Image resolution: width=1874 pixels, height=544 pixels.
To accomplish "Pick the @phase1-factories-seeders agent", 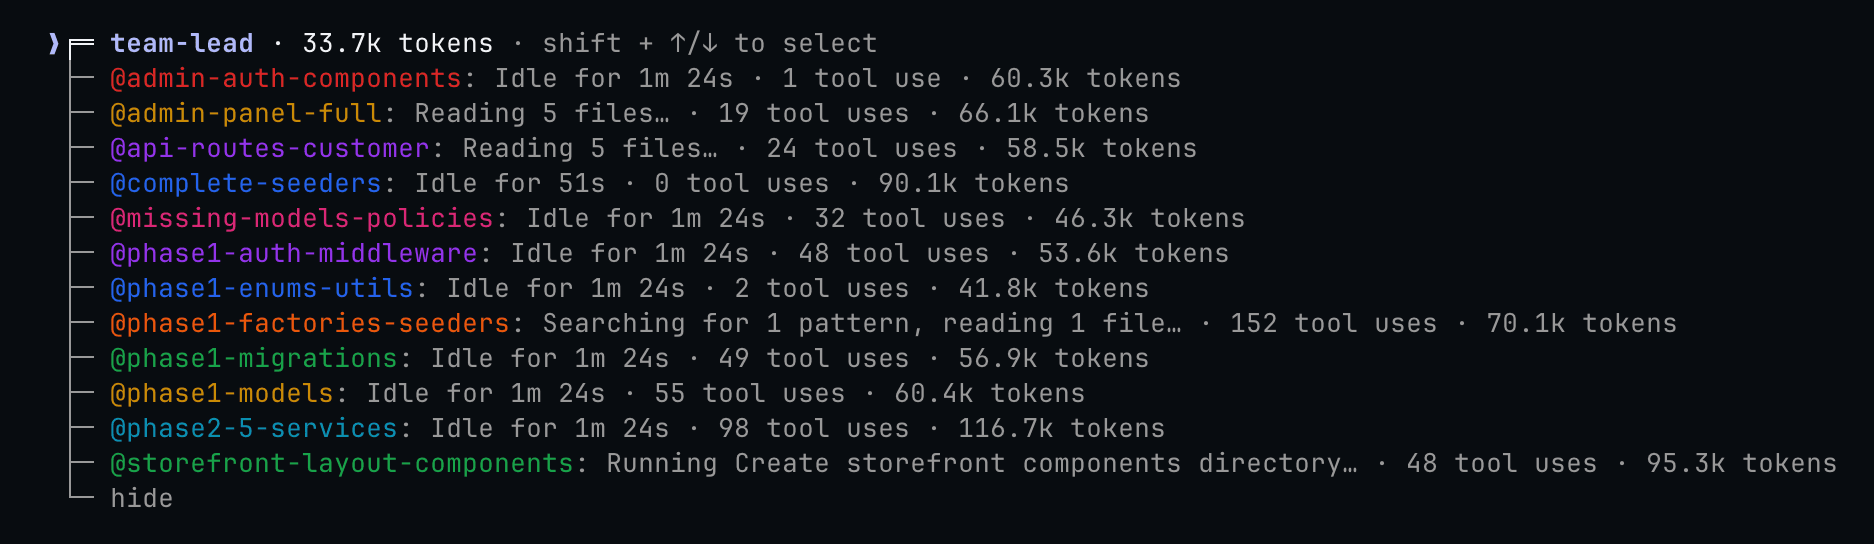I will (309, 324).
